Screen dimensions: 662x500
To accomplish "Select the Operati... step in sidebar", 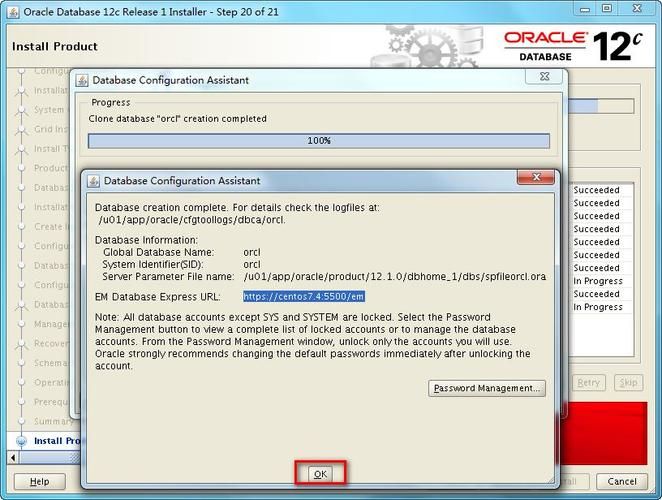I will click(51, 382).
